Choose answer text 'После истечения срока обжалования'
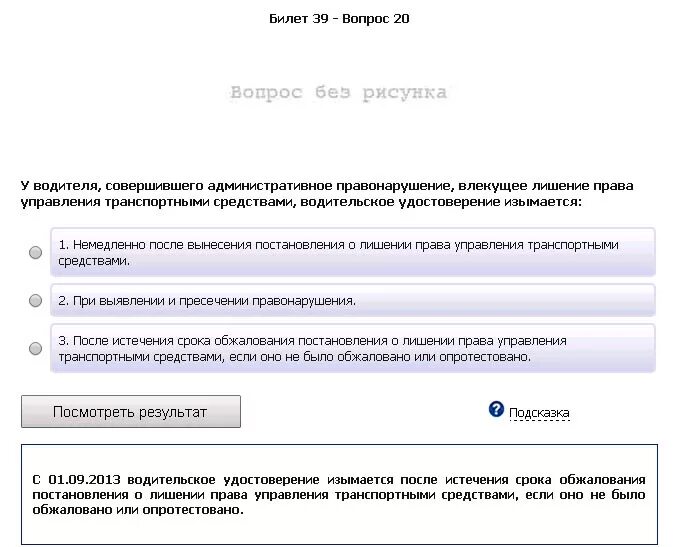The height and width of the screenshot is (547, 673). click(x=353, y=348)
